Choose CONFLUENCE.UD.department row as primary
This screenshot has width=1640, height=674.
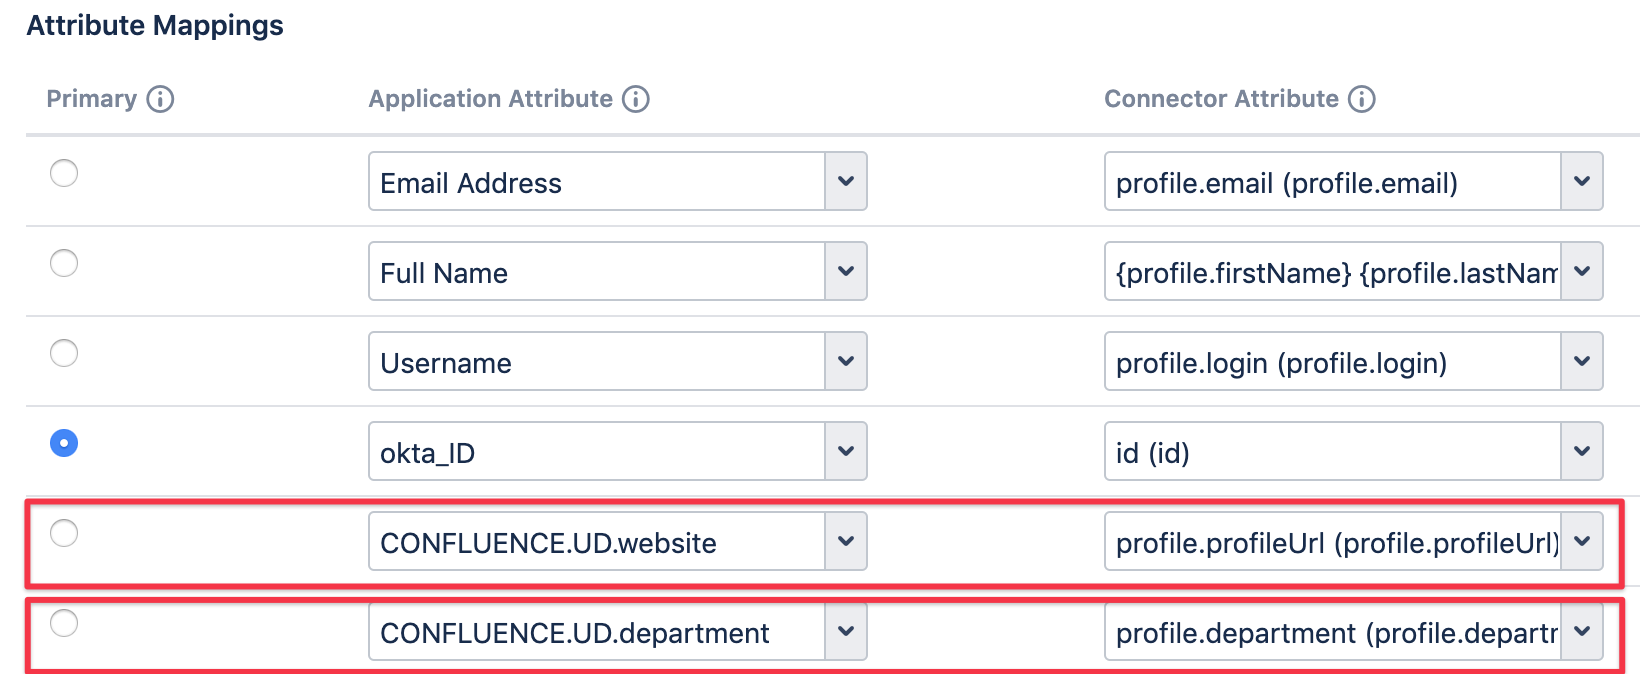[x=64, y=623]
